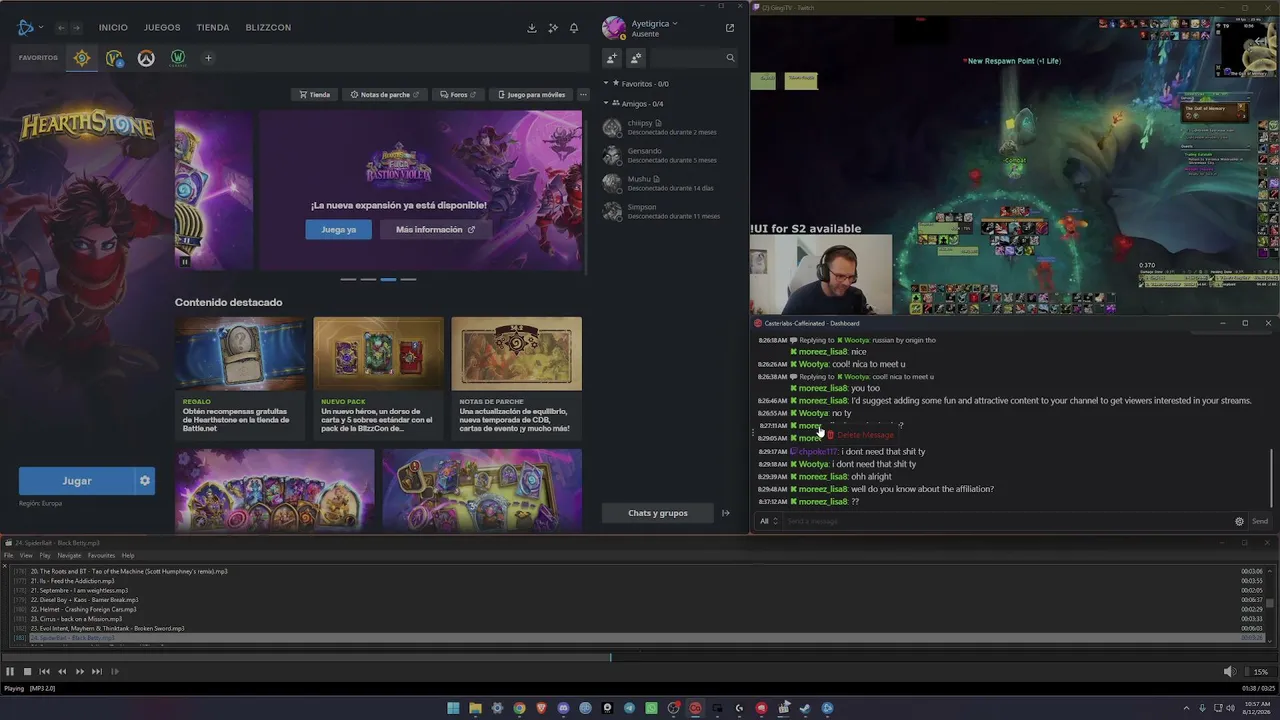Open the Foros link
The height and width of the screenshot is (720, 1280).
pos(458,95)
